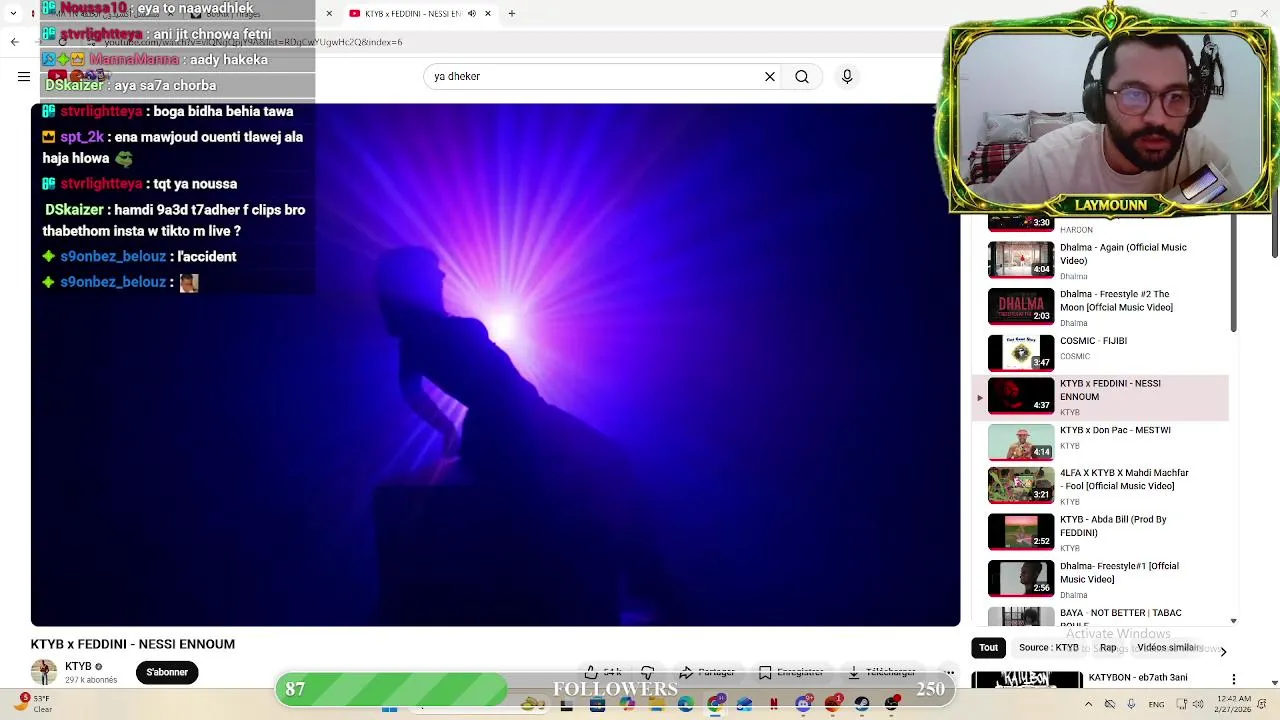Select current 'KTYB x FEDDINI - NESSI ENNOUM' playlist item

(1100, 398)
